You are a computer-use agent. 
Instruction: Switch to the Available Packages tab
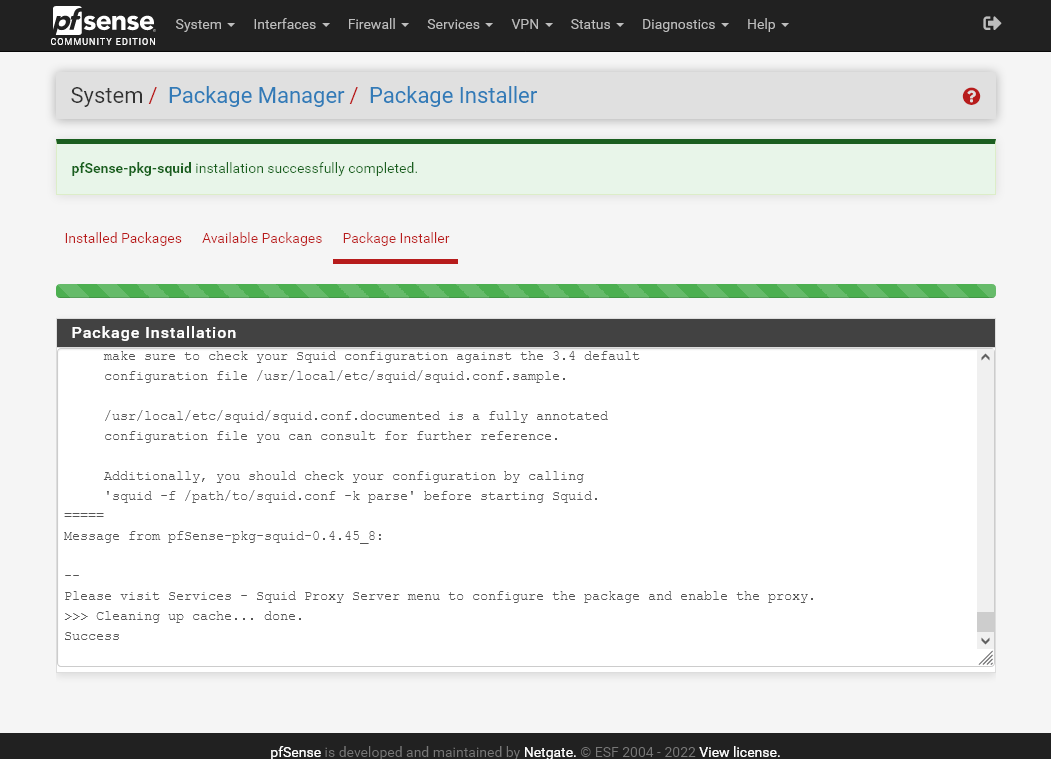[262, 238]
